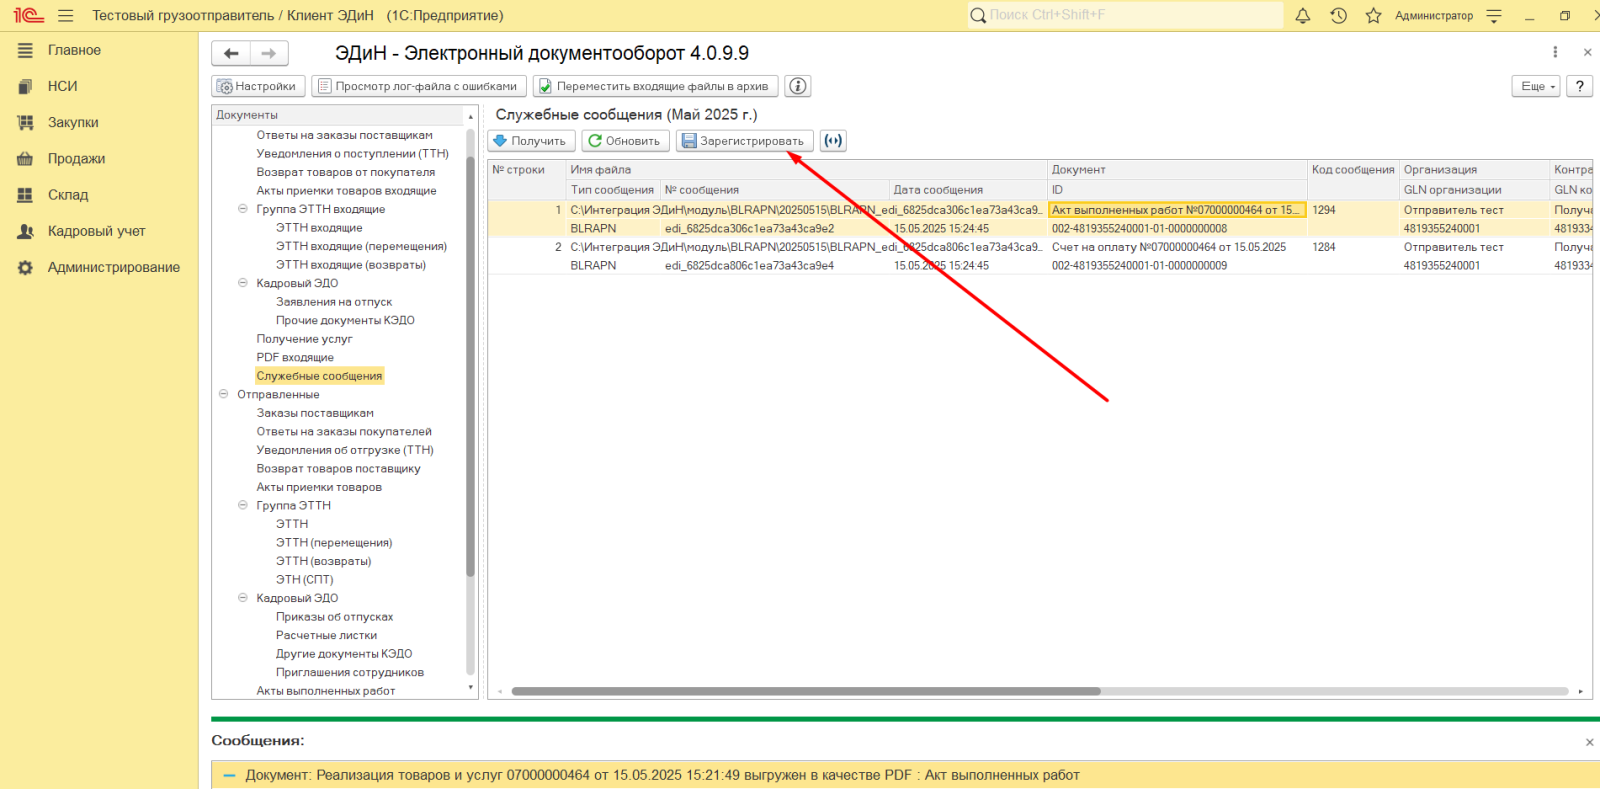Select Уведомления о поступлении (ТТН)

352,154
